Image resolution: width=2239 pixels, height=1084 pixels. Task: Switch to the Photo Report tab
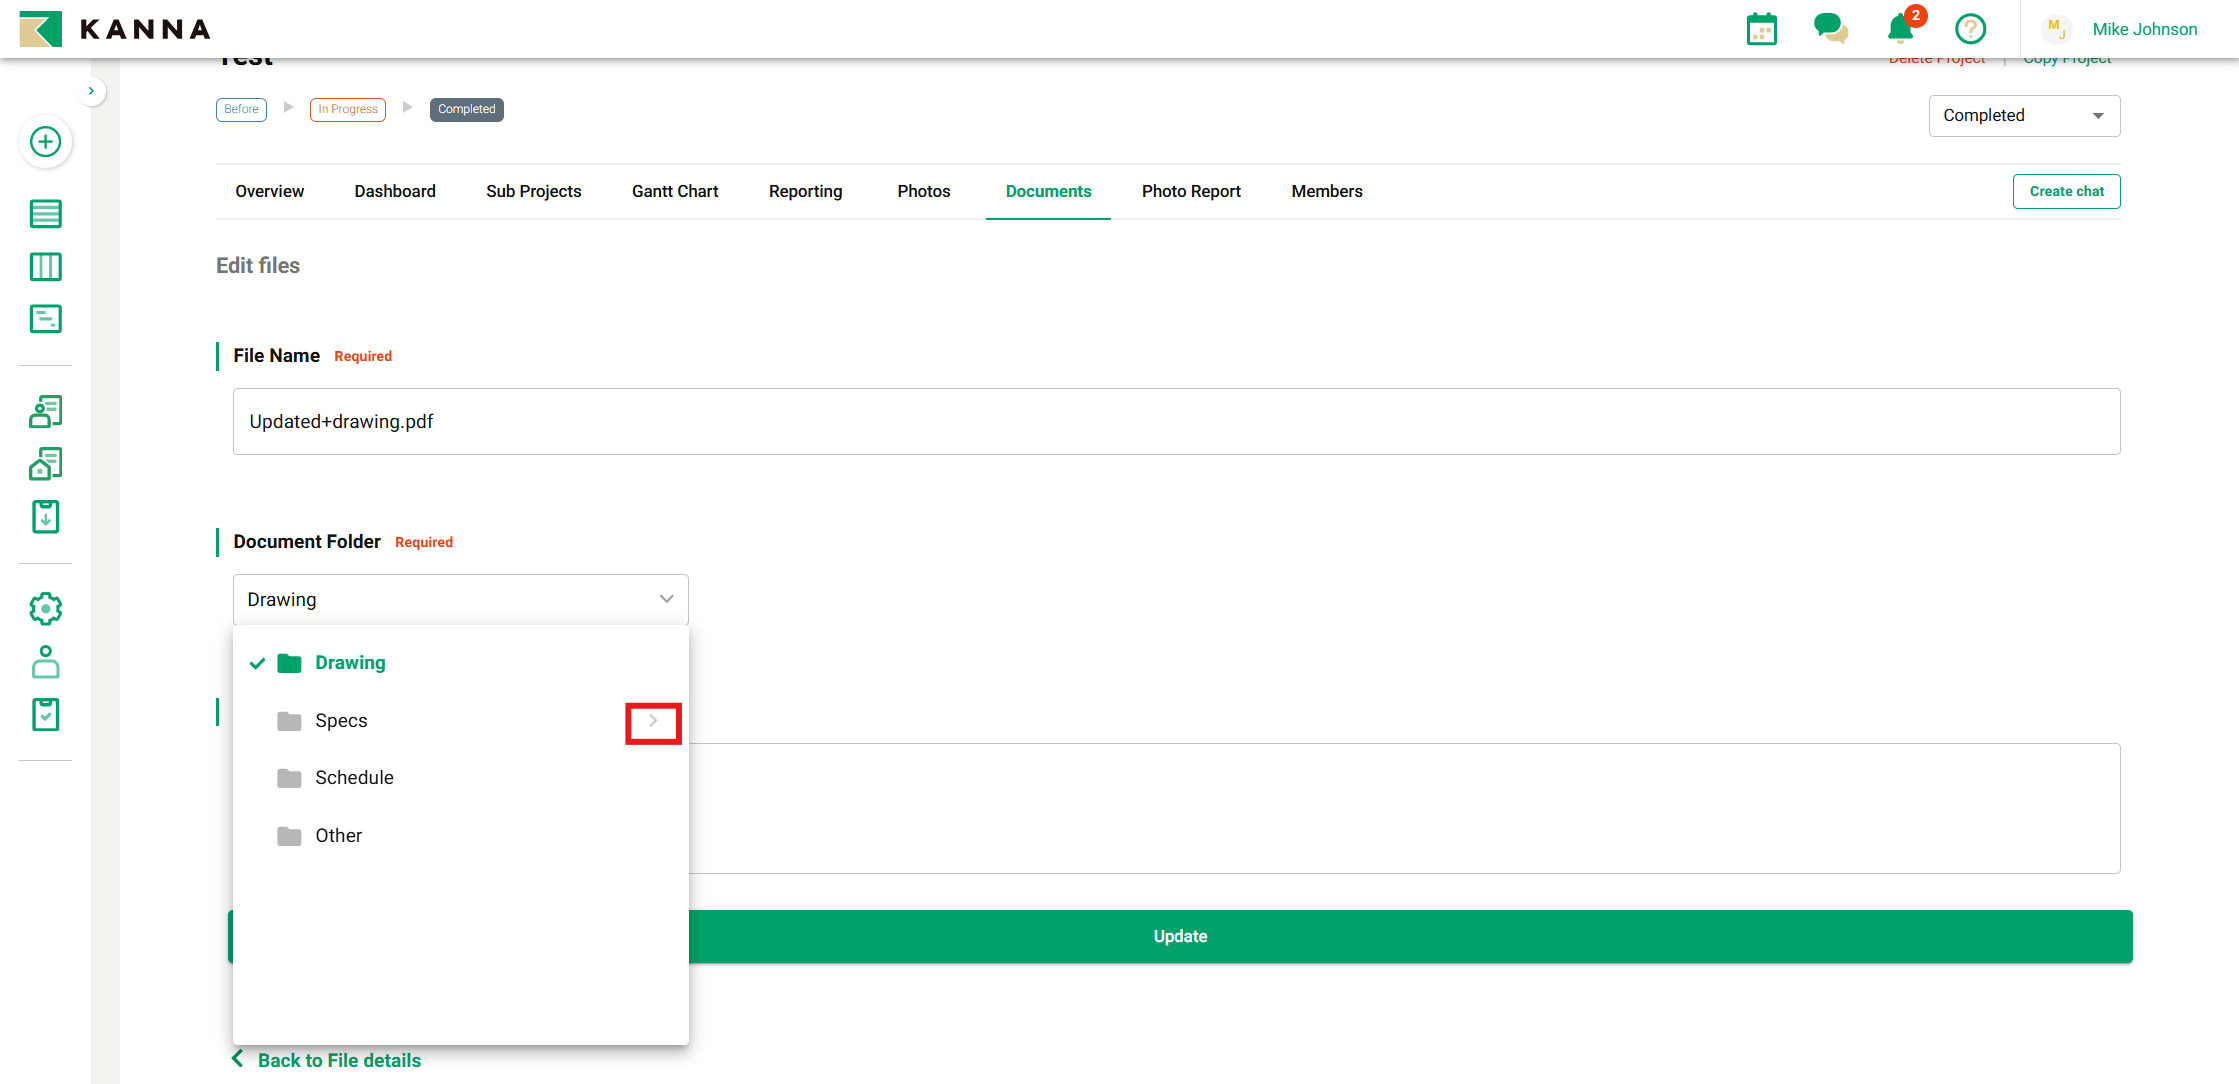pos(1190,191)
